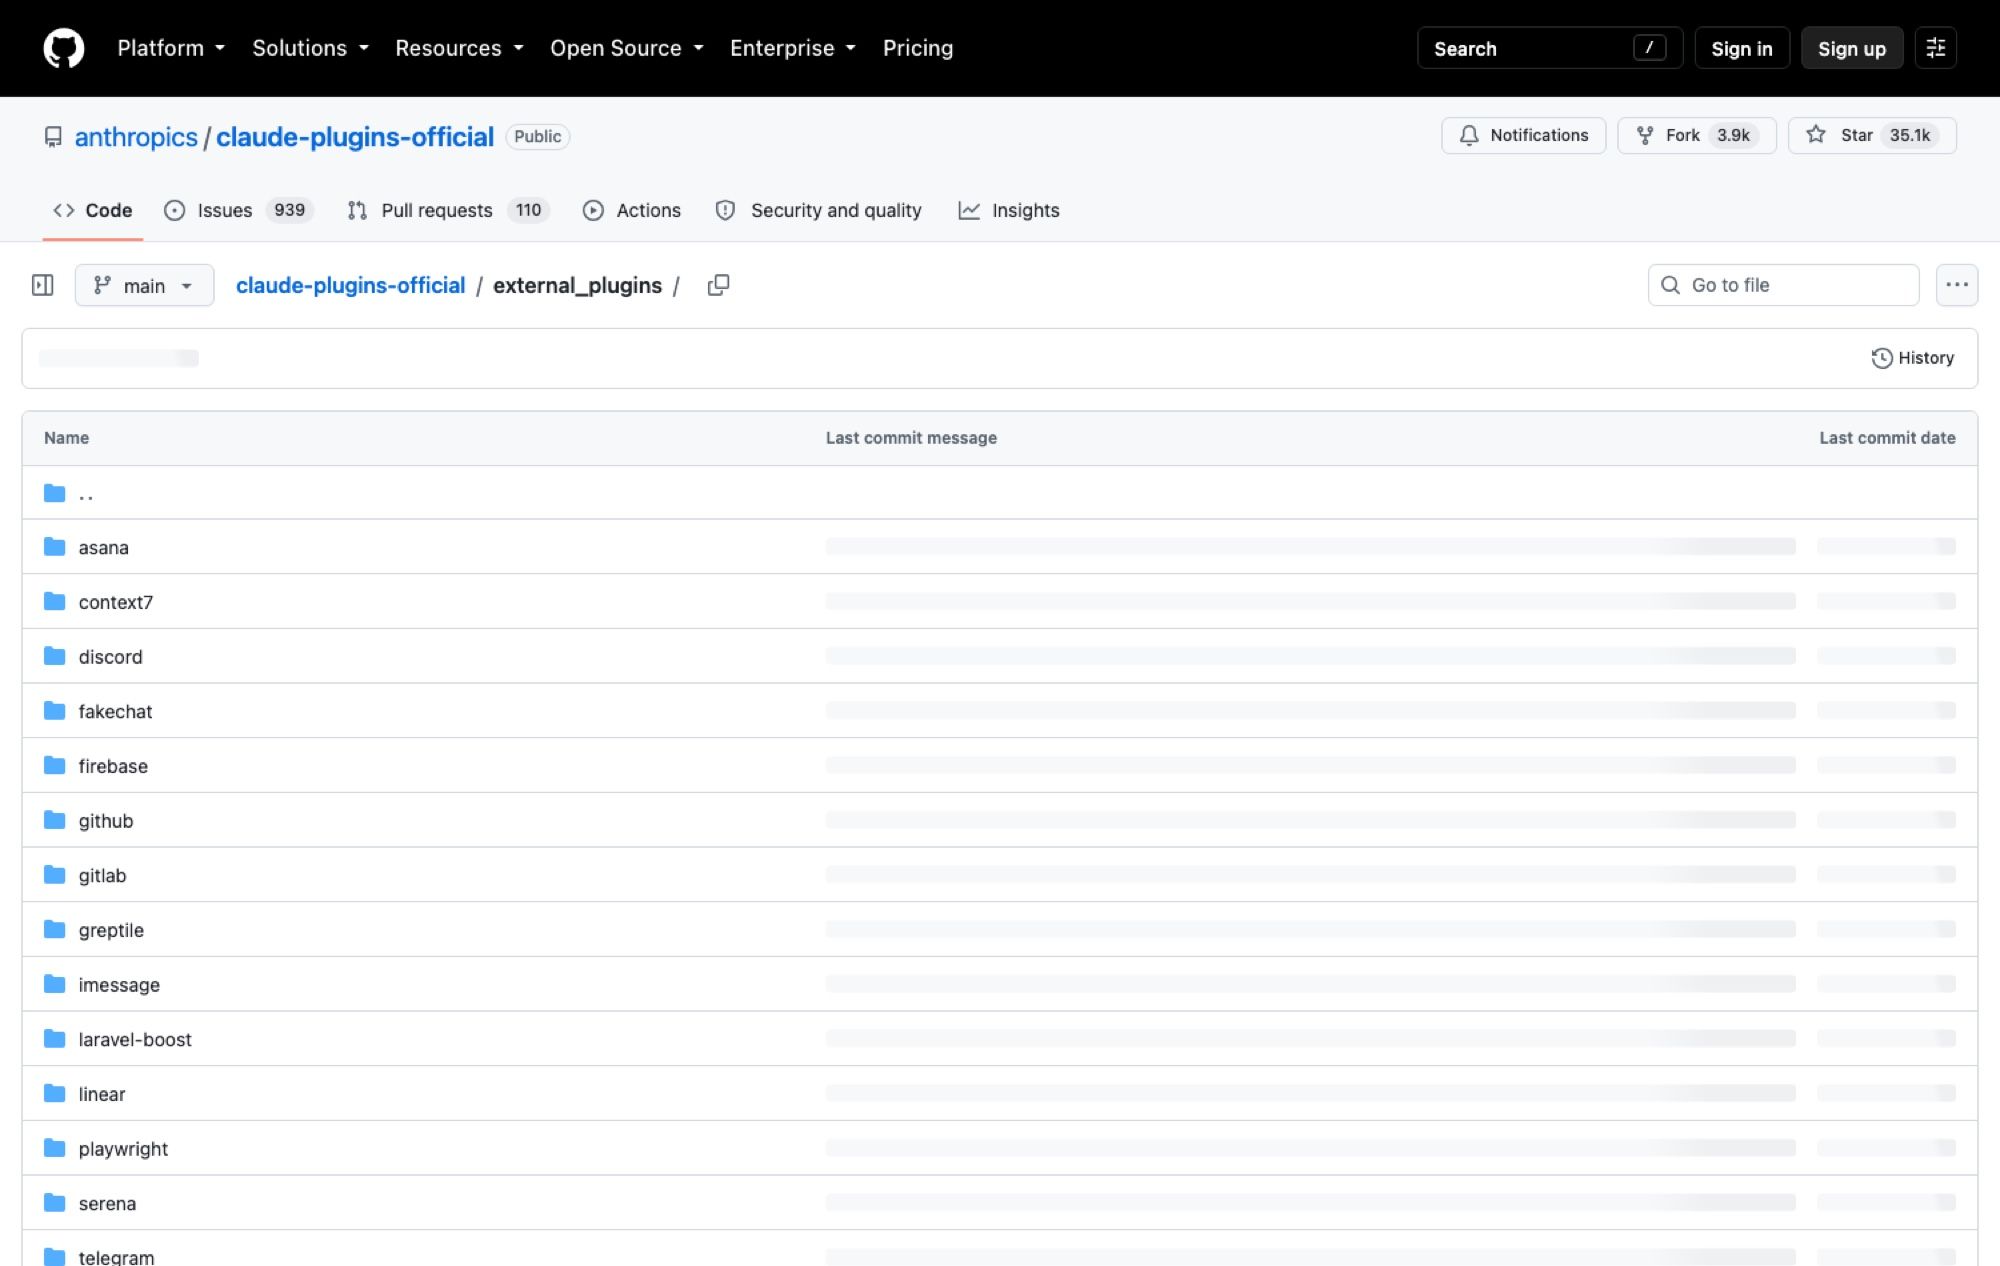Open the Issues tab
Viewport: 2000px width, 1266px height.
coord(239,210)
